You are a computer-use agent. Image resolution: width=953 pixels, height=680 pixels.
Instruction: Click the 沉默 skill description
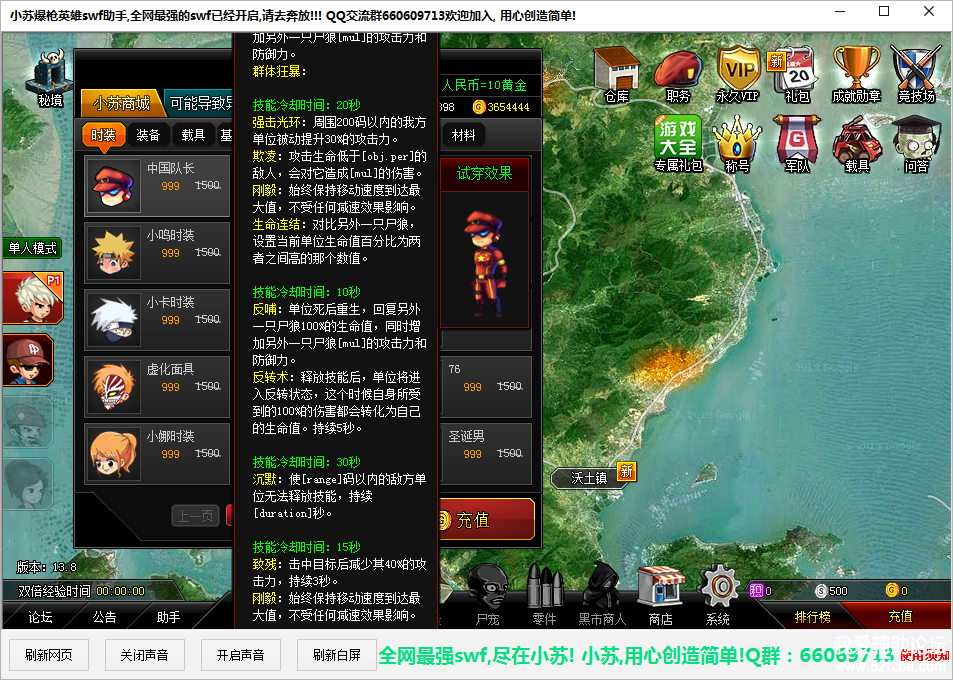point(339,496)
